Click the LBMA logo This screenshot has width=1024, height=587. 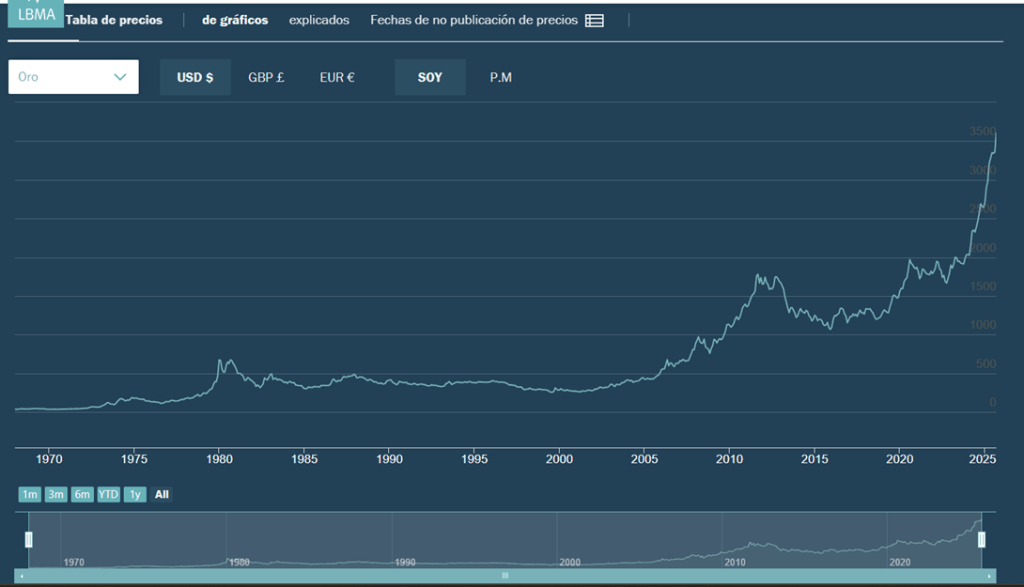click(36, 14)
